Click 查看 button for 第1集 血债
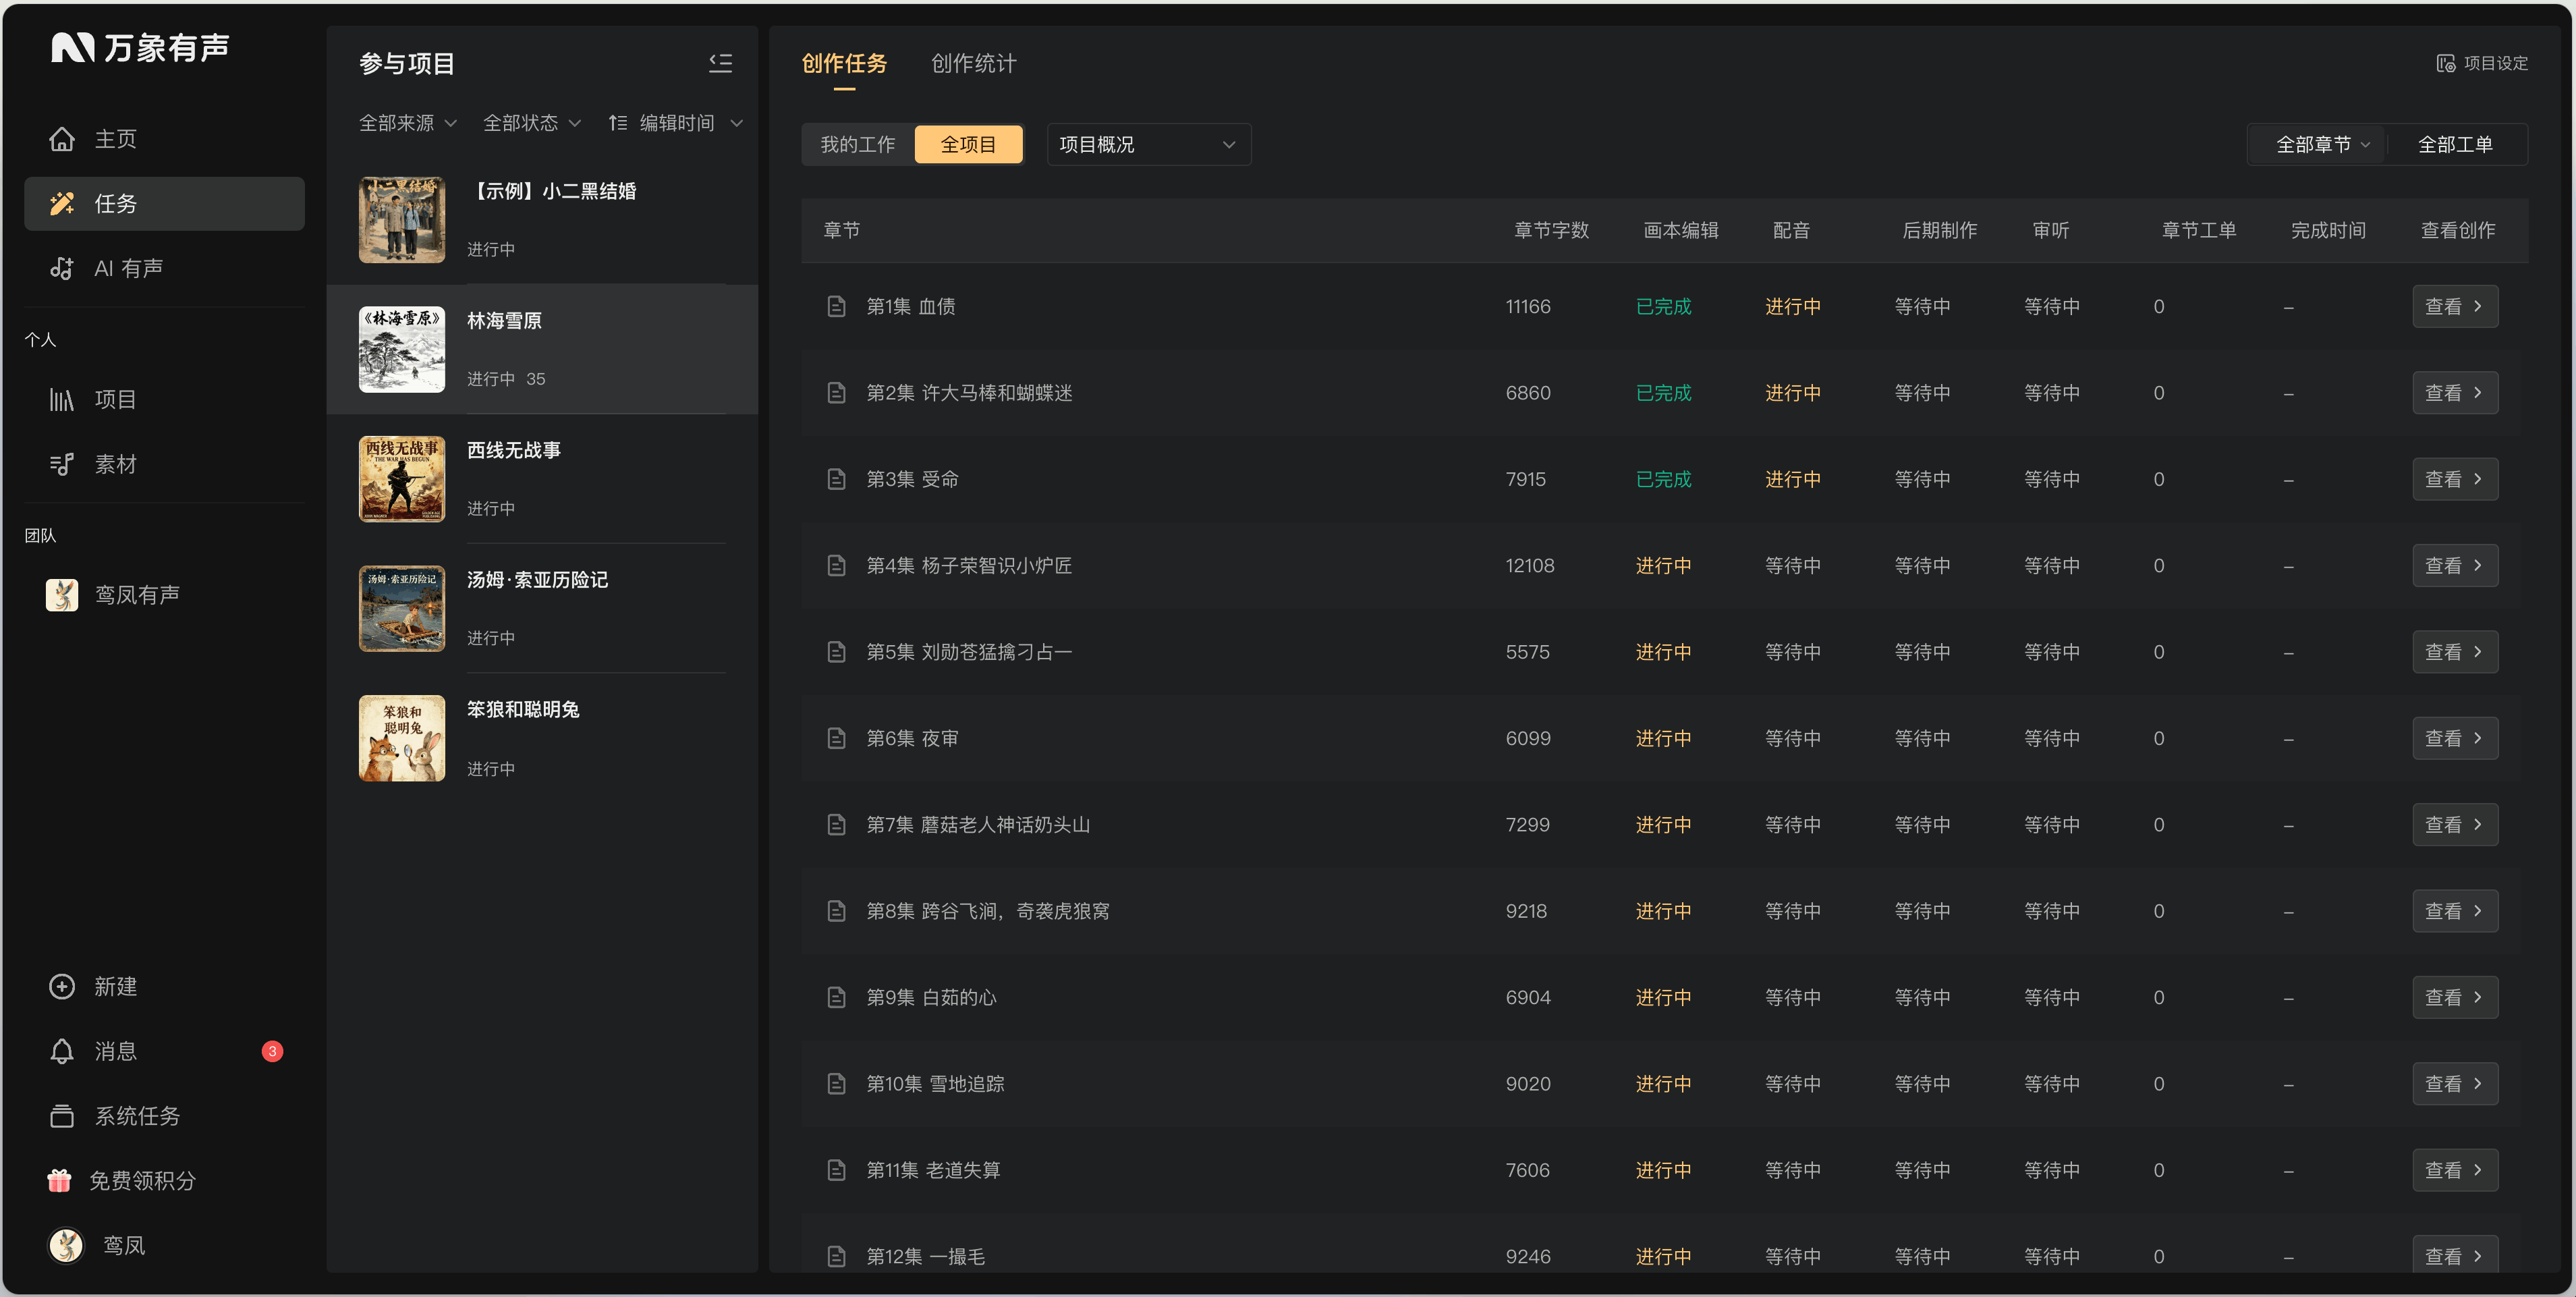 2454,306
